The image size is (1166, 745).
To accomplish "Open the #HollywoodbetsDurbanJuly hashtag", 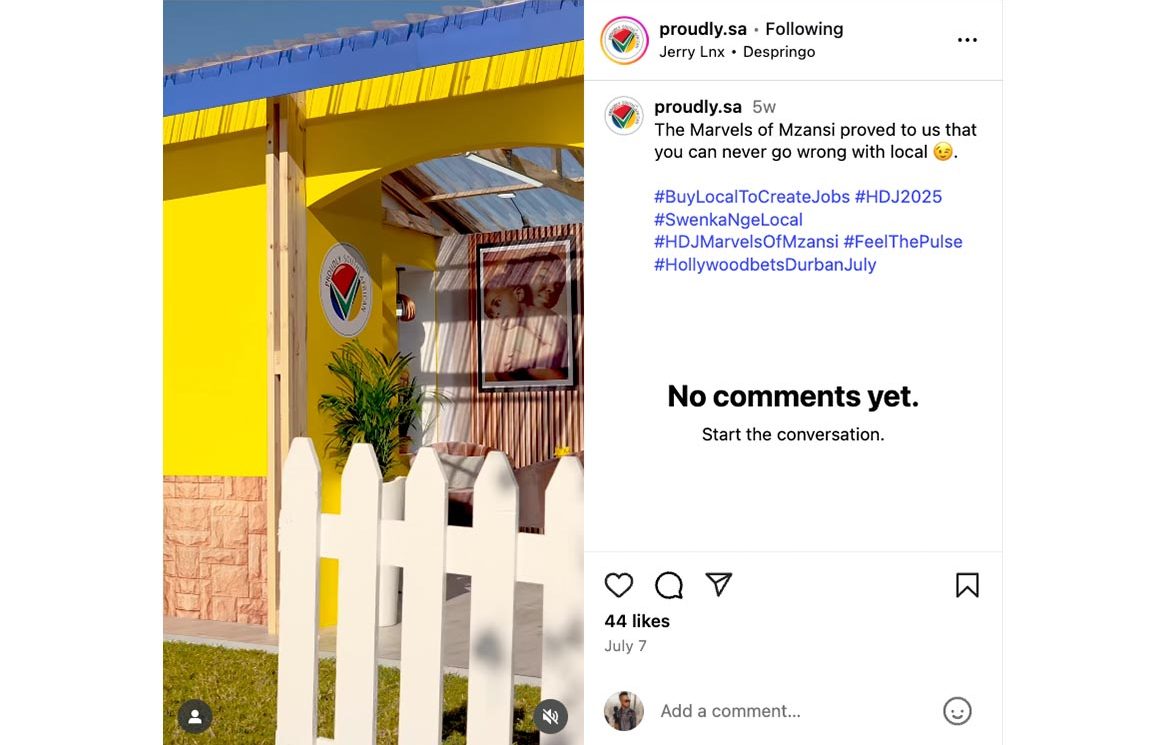I will (x=765, y=265).
